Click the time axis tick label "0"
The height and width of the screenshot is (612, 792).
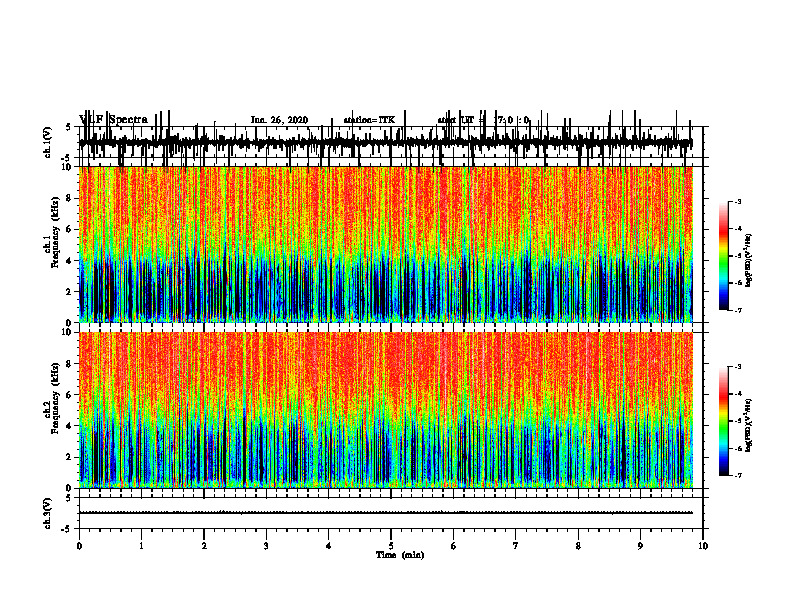79,546
